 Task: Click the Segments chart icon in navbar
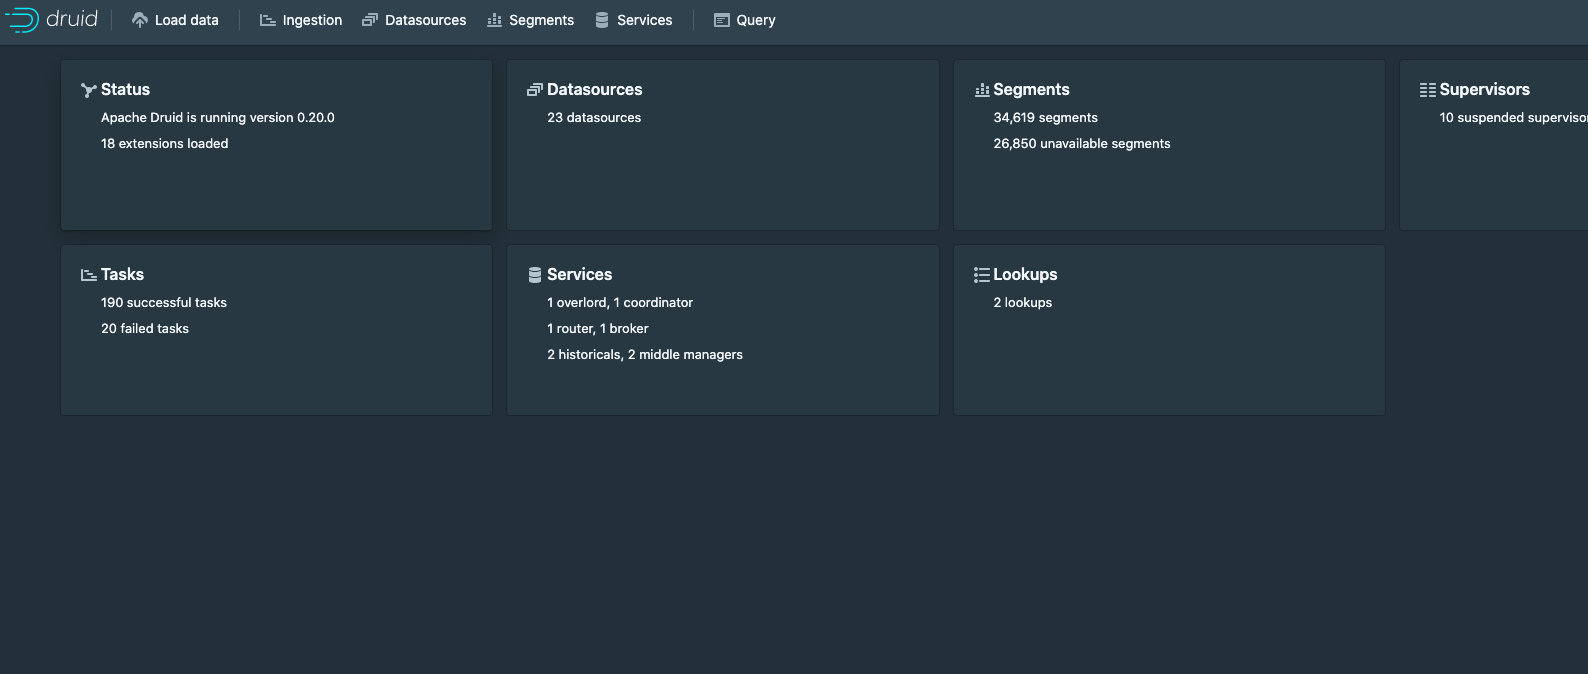(494, 20)
